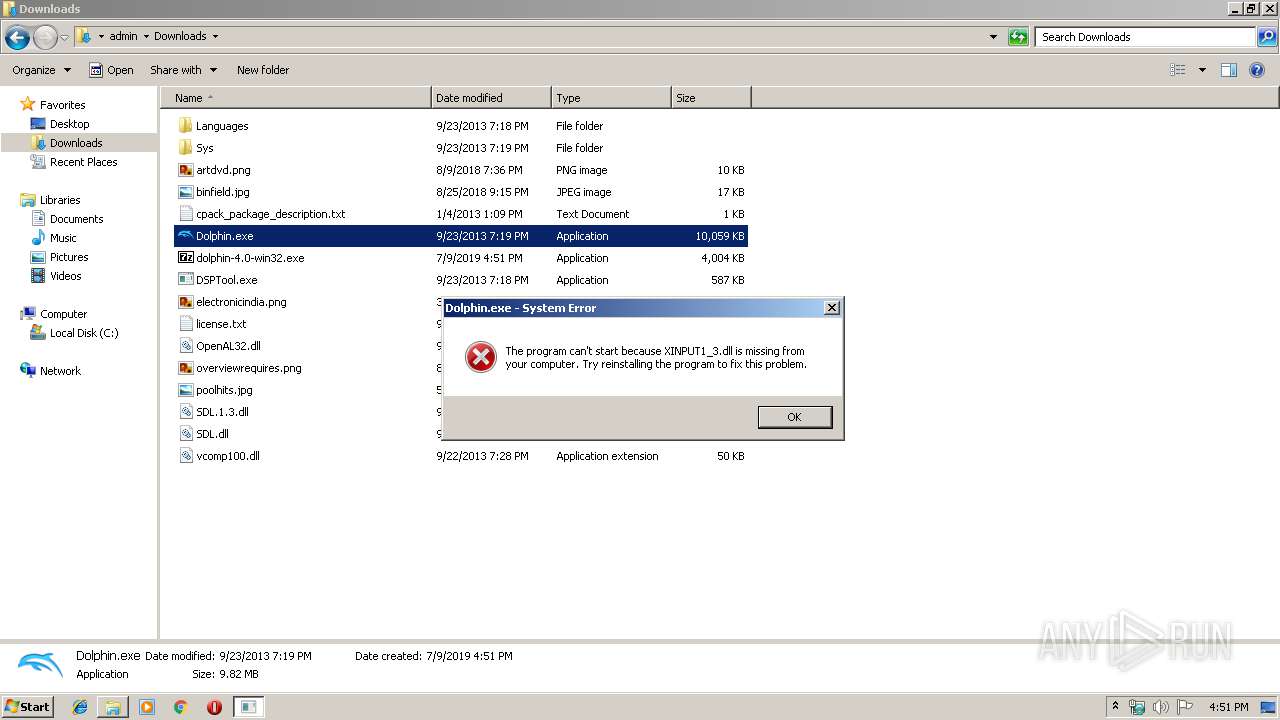The image size is (1280, 720).
Task: Sort by the Type column header
Action: coord(611,98)
